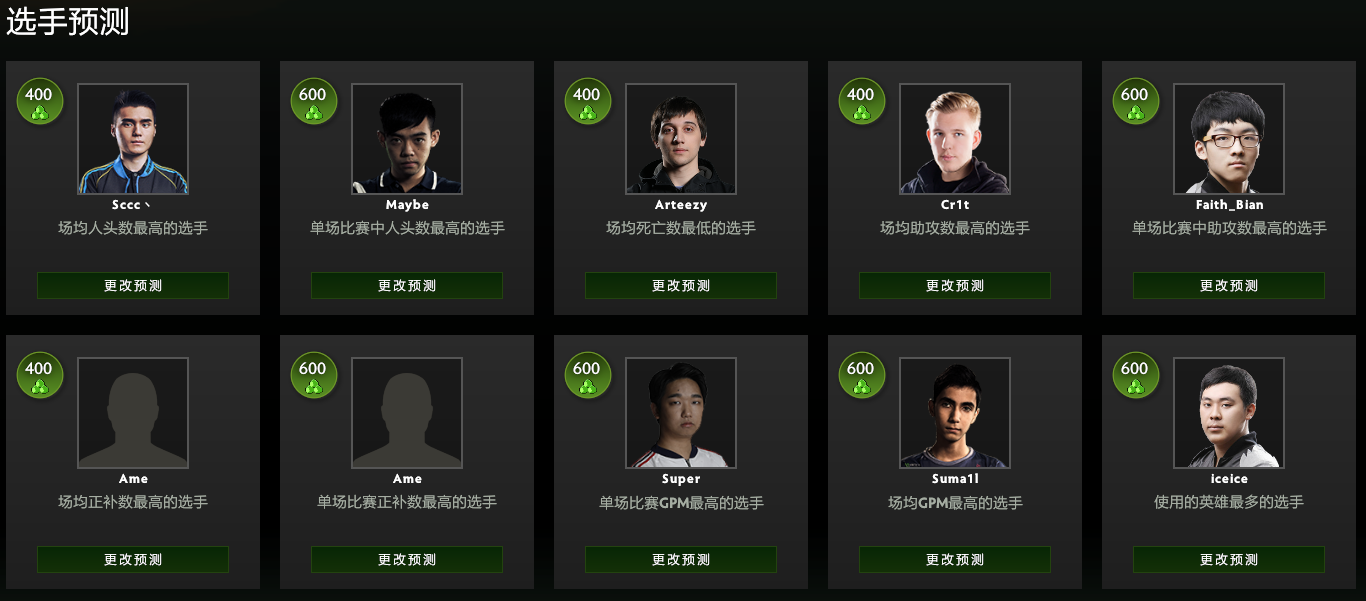Click the 选手预测 section heading
This screenshot has height=601, width=1366.
pyautogui.click(x=67, y=21)
